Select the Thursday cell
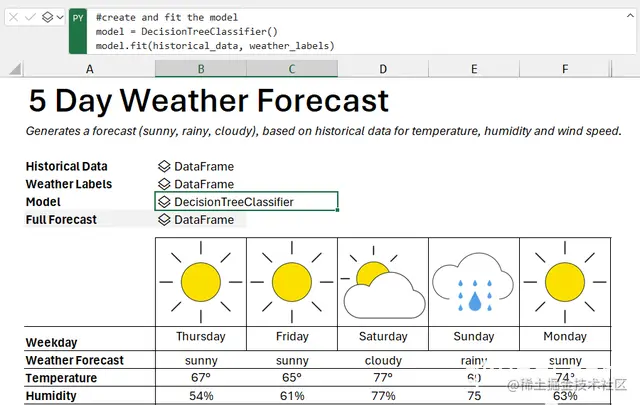This screenshot has height=405, width=640. (201, 338)
